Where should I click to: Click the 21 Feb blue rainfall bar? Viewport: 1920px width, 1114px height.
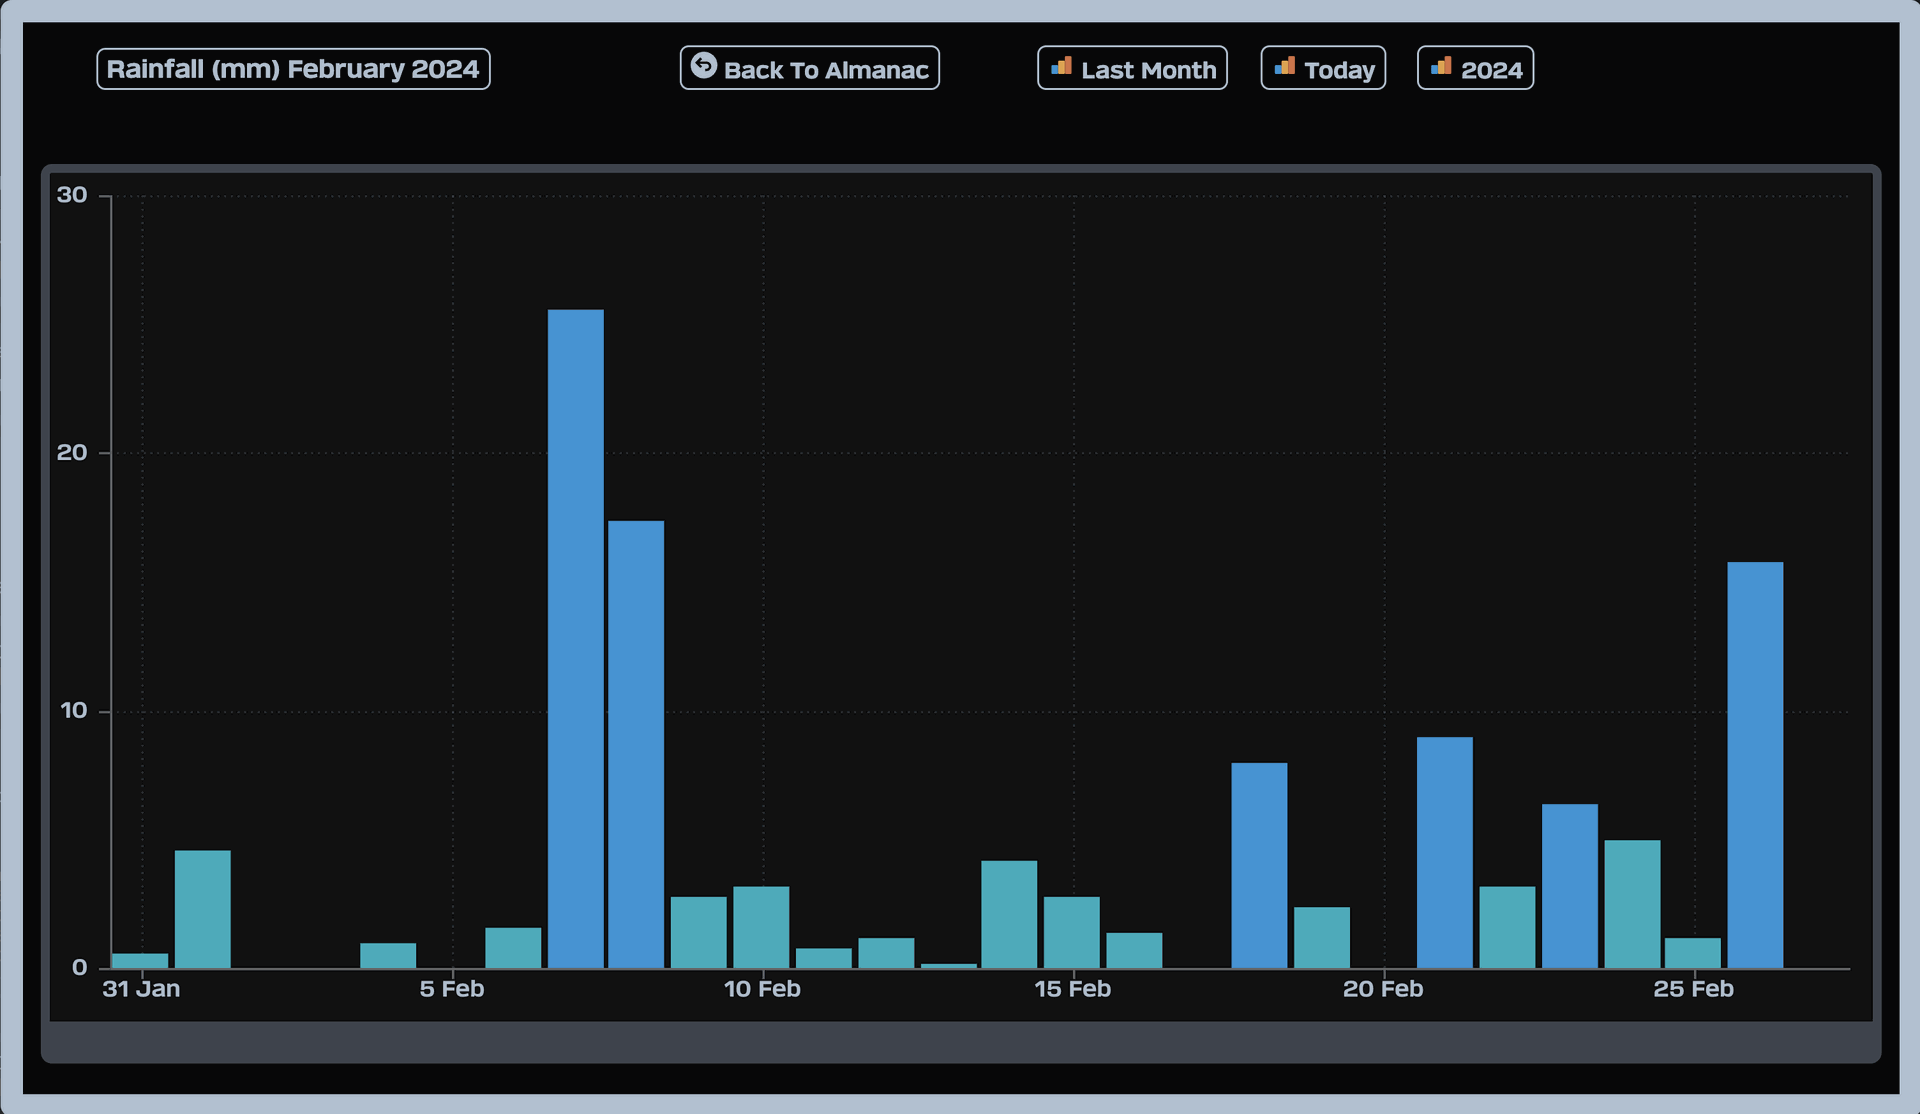click(x=1445, y=852)
